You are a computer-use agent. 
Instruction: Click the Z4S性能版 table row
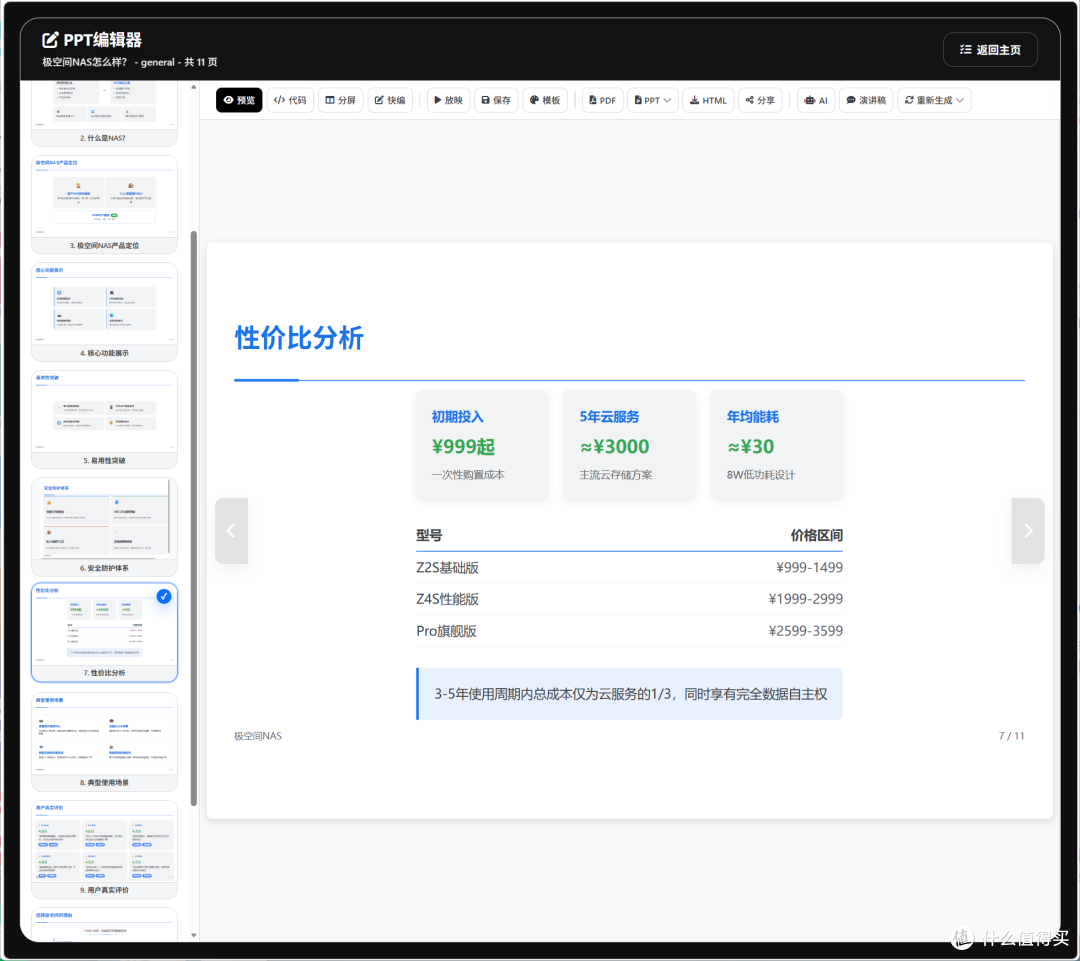[630, 599]
